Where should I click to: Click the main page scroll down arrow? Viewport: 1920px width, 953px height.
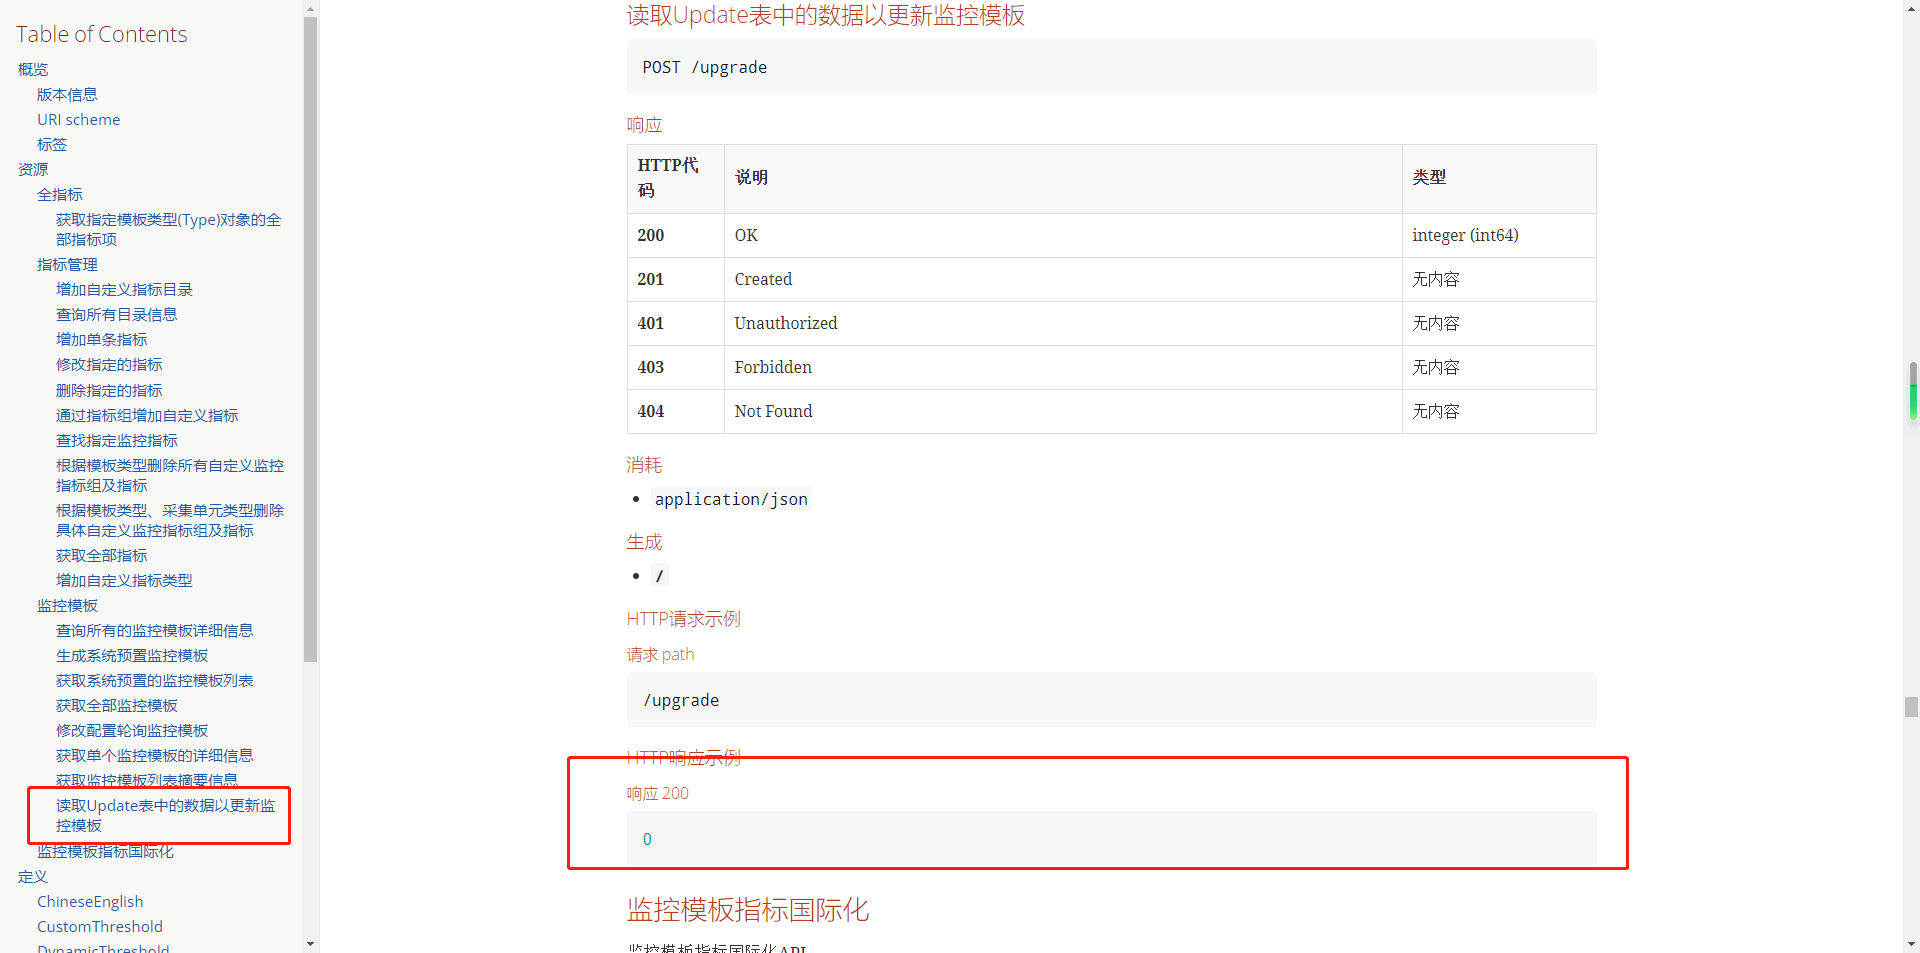click(1911, 944)
